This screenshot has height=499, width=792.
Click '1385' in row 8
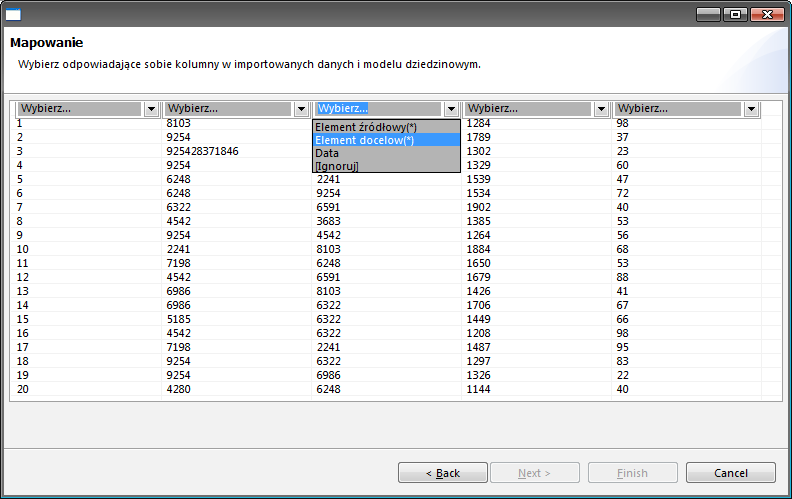[478, 221]
